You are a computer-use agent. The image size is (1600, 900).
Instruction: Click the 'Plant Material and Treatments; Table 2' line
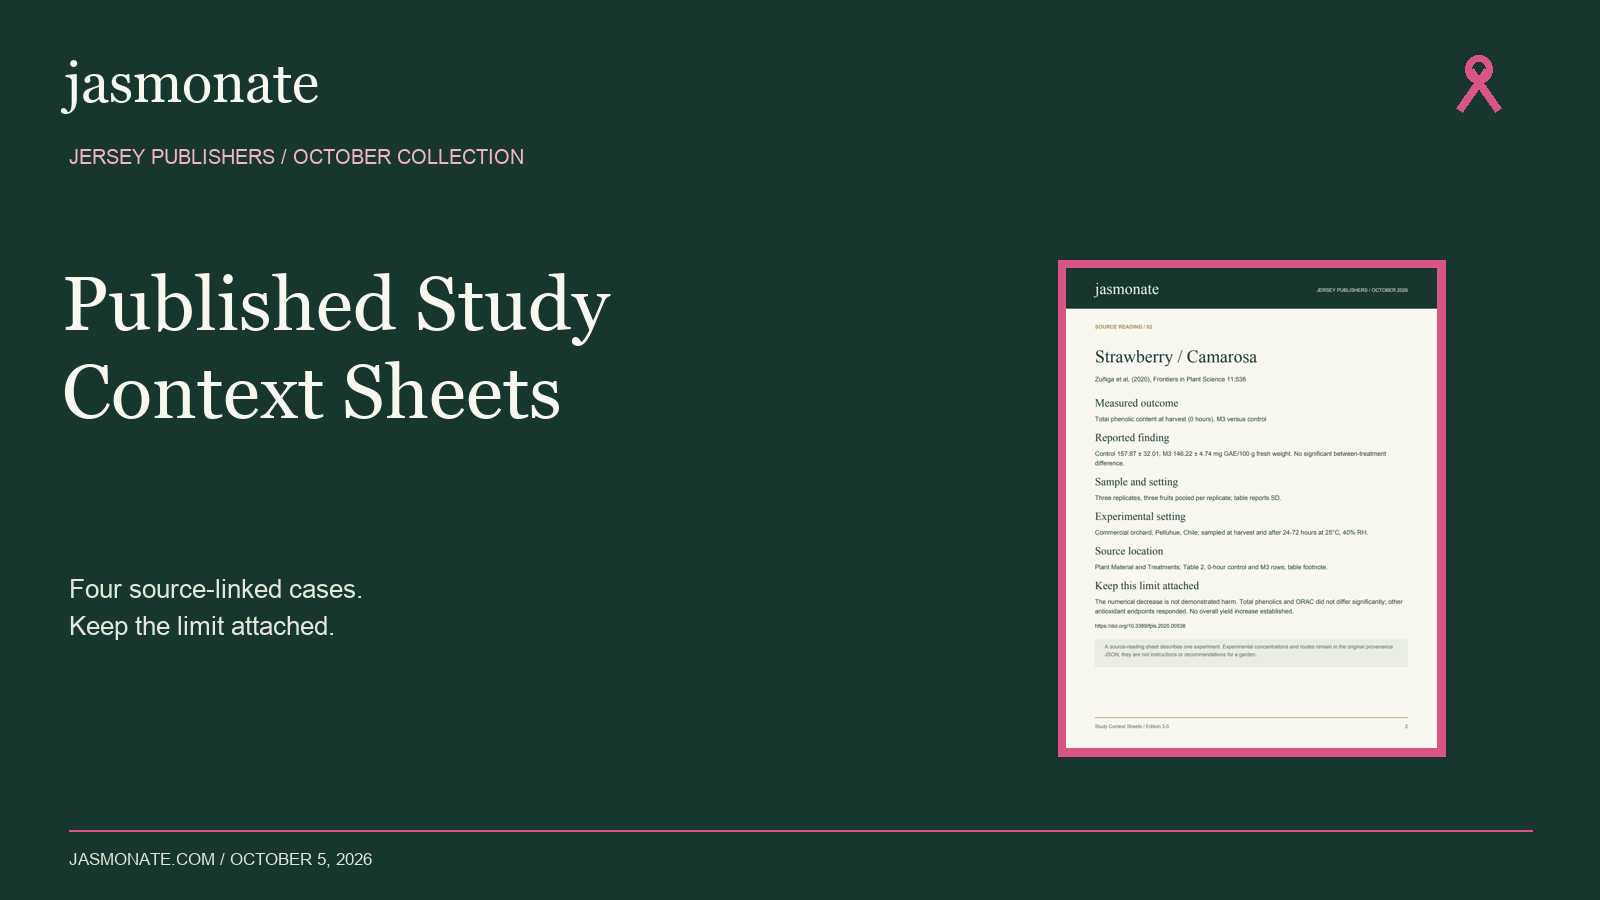pos(1211,567)
